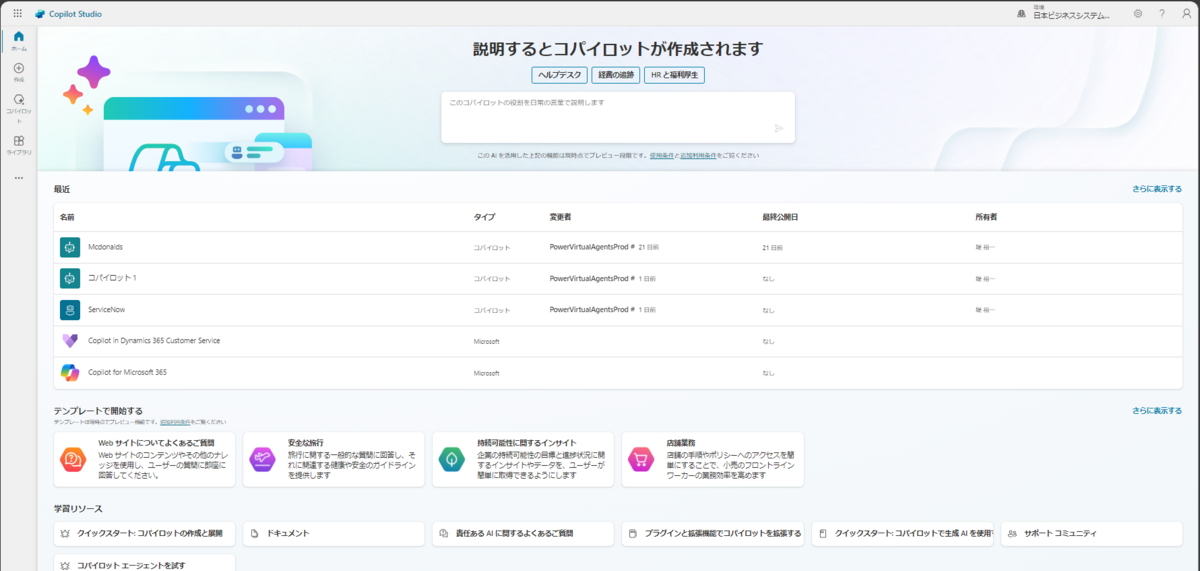
Task: Click the 所有者 column header
Action: tap(986, 216)
